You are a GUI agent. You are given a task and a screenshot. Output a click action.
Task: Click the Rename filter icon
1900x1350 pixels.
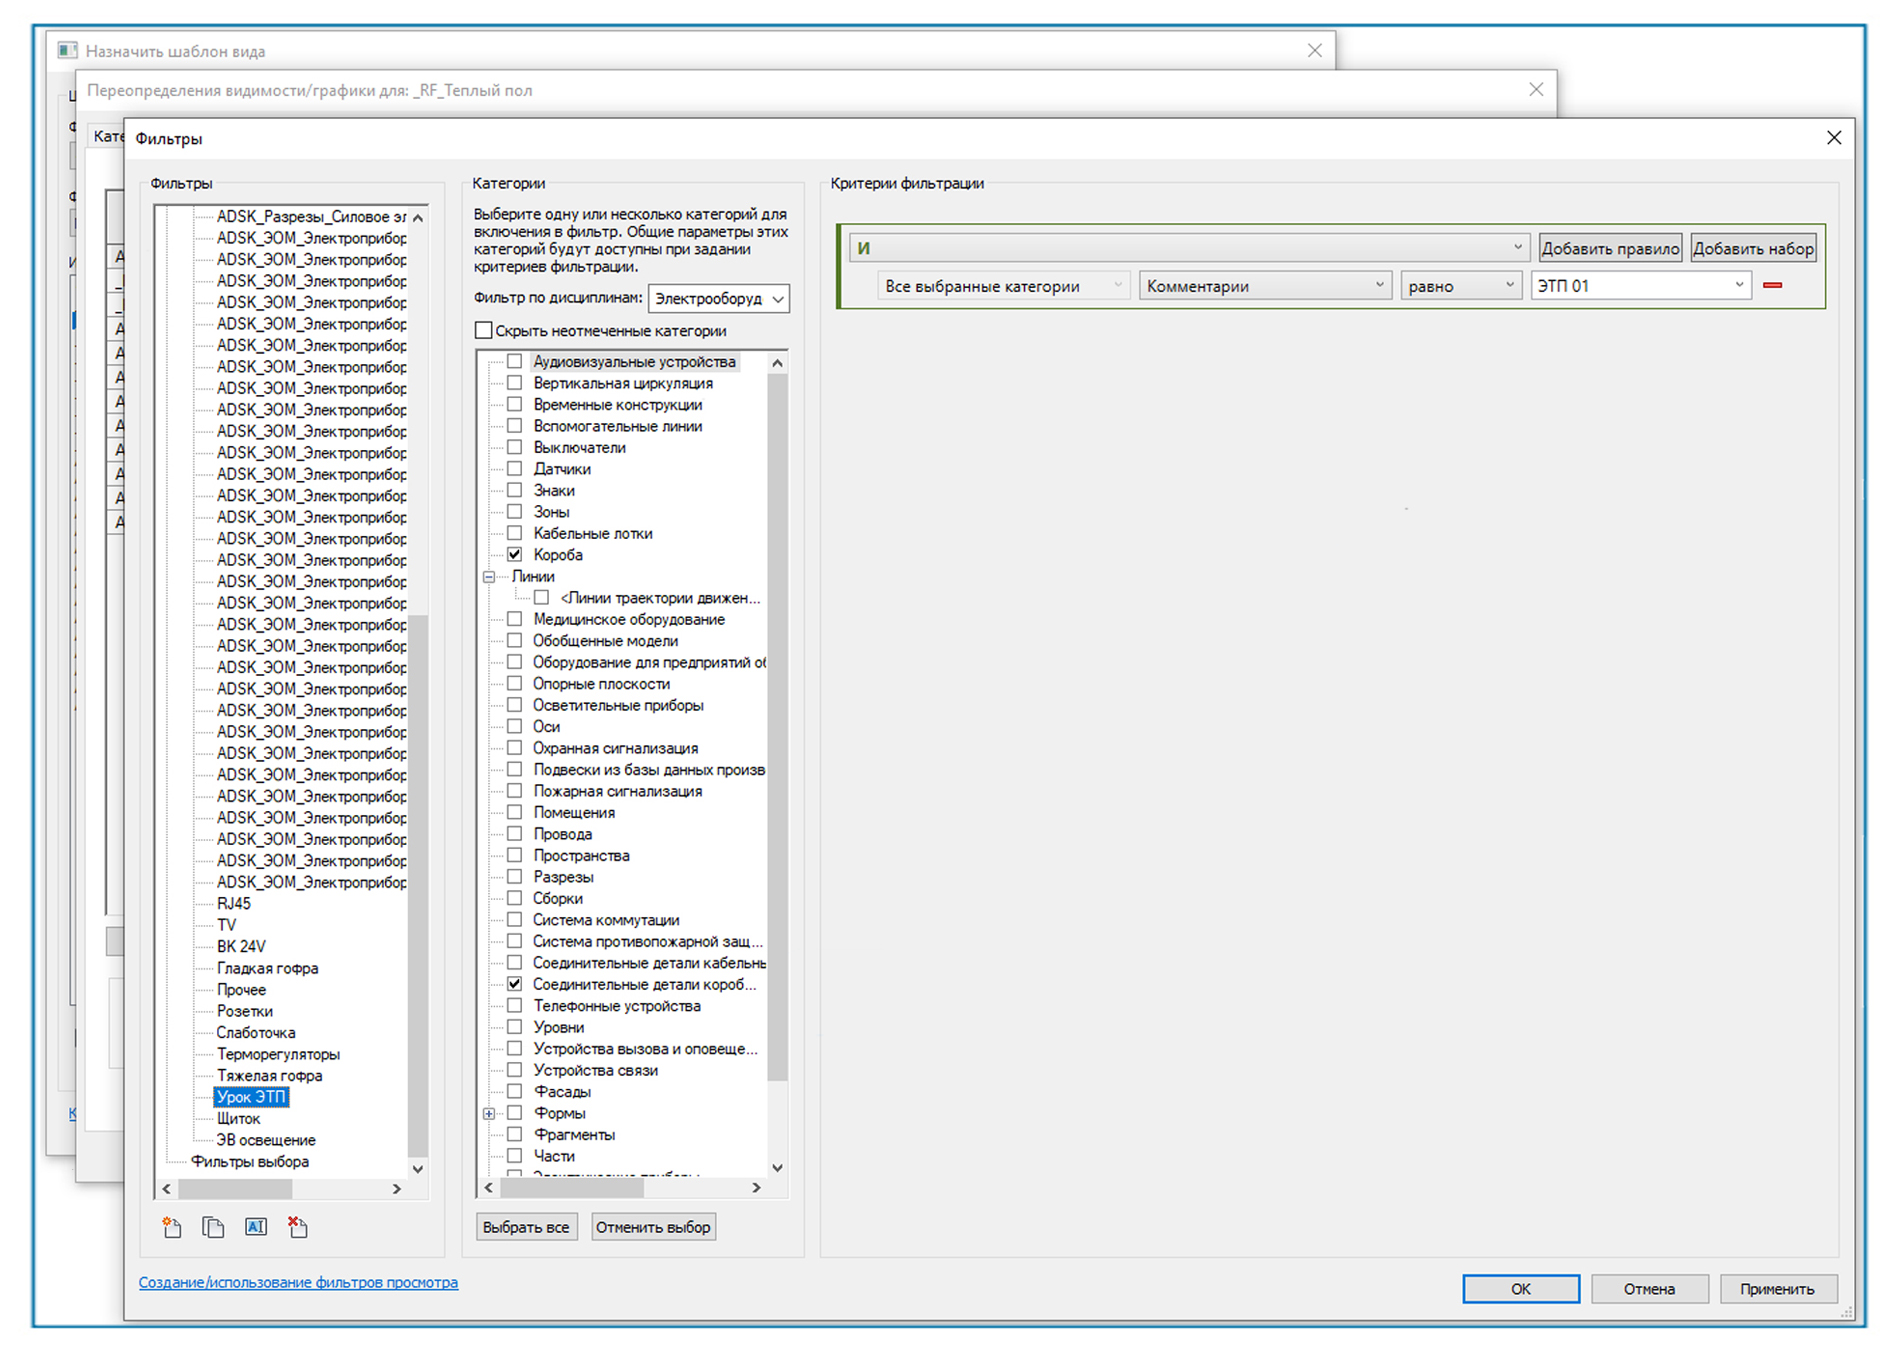(x=256, y=1227)
